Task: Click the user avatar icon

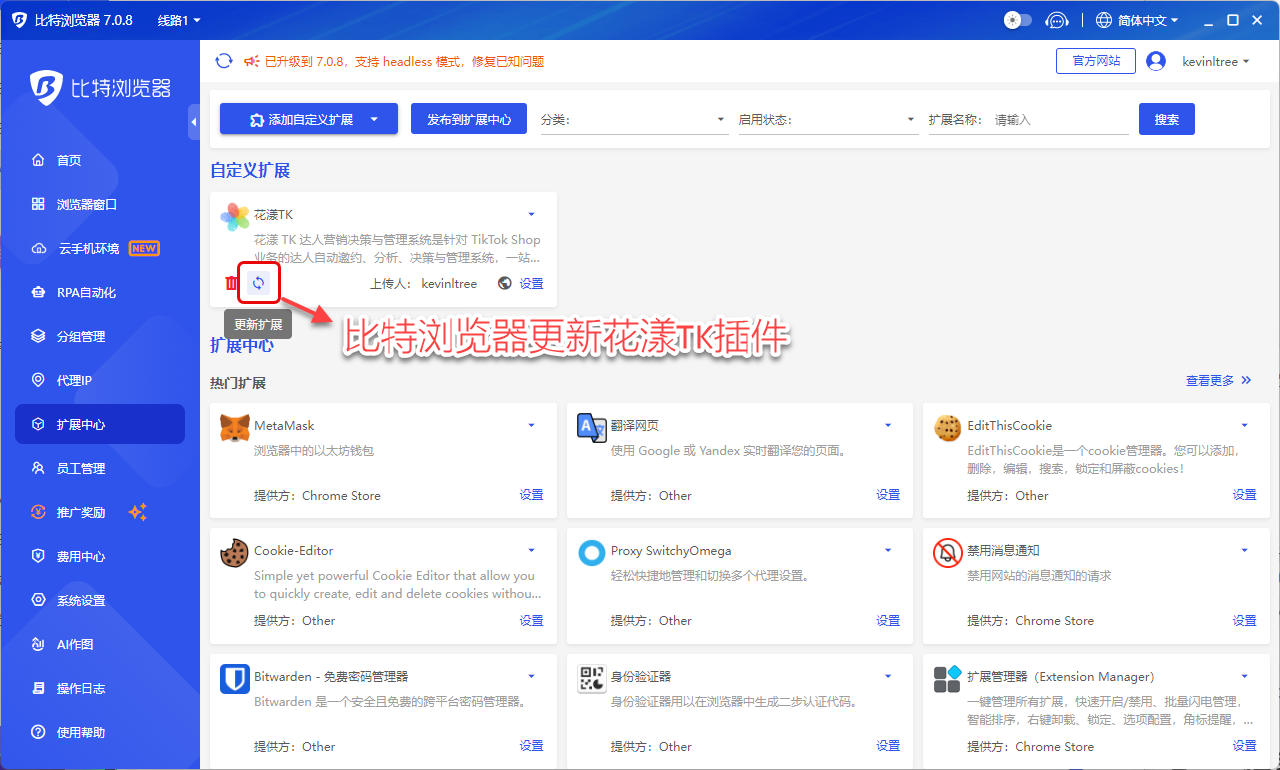Action: click(x=1156, y=61)
